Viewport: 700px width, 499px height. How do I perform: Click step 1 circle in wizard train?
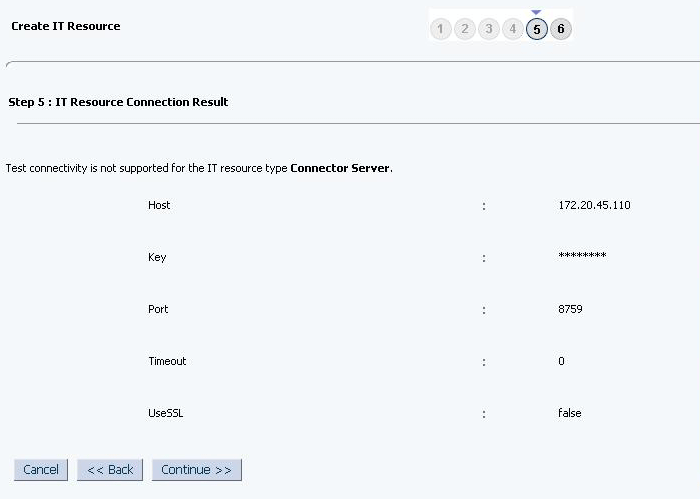point(441,30)
